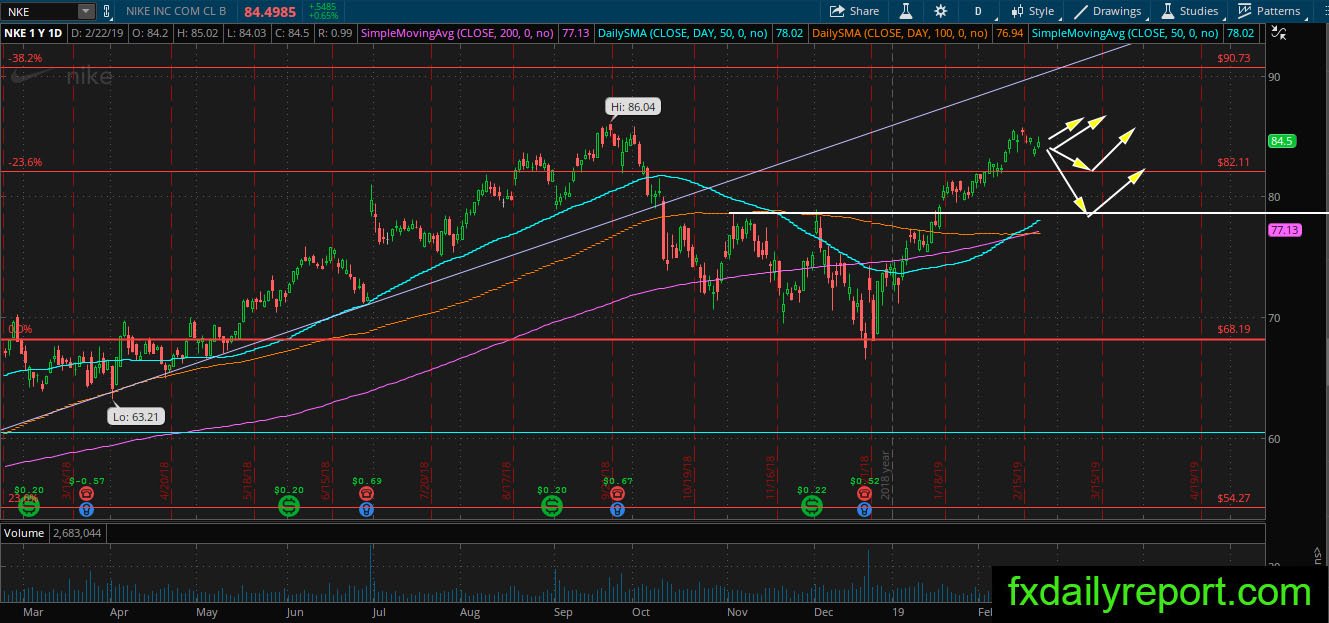Click the blue lightbulb icon under $-0.57
Viewport: 1329px width, 623px height.
point(87,508)
